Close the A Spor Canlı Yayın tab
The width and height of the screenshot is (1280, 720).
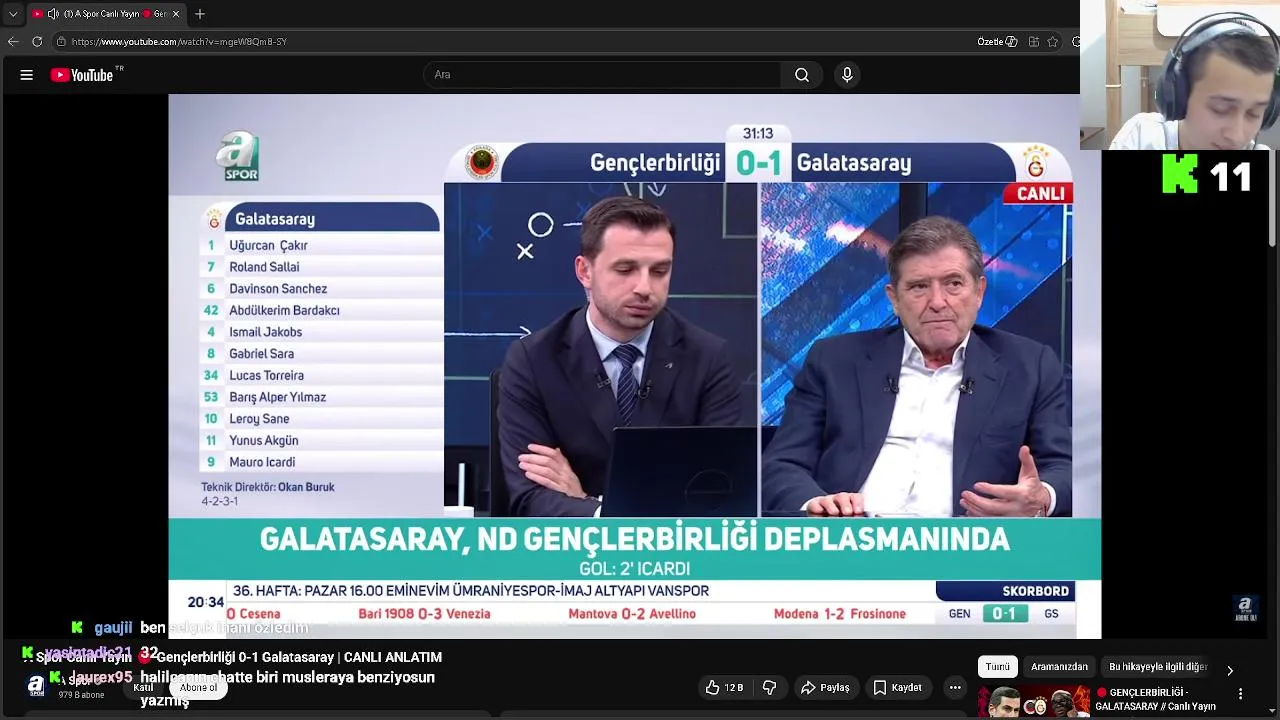pyautogui.click(x=176, y=14)
